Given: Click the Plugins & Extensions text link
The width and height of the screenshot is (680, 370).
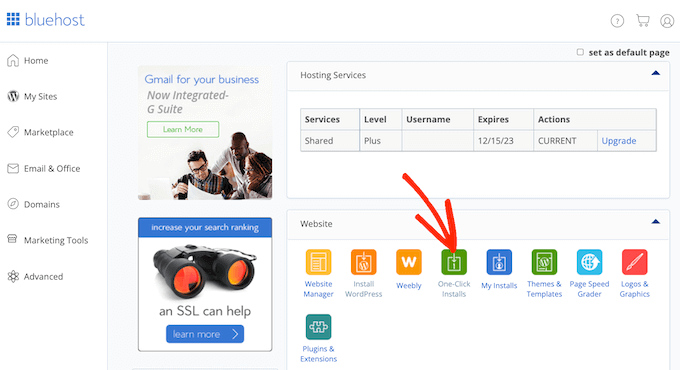Looking at the screenshot, I should pos(318,354).
